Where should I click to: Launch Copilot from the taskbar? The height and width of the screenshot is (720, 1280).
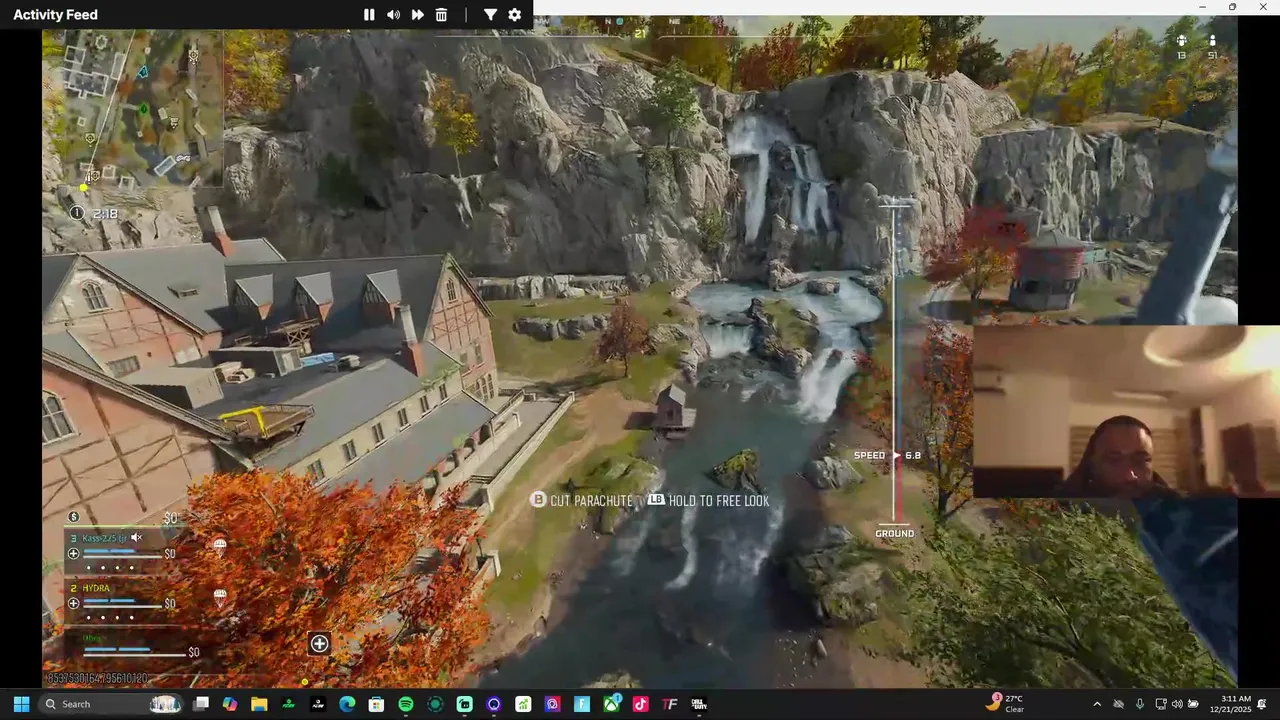pos(230,704)
